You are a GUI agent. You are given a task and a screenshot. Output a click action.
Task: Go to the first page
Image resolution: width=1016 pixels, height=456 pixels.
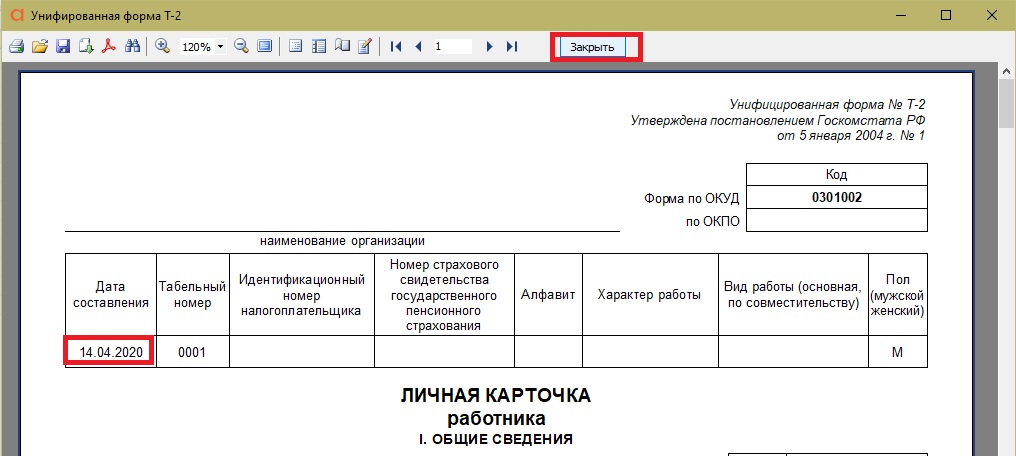click(x=396, y=47)
